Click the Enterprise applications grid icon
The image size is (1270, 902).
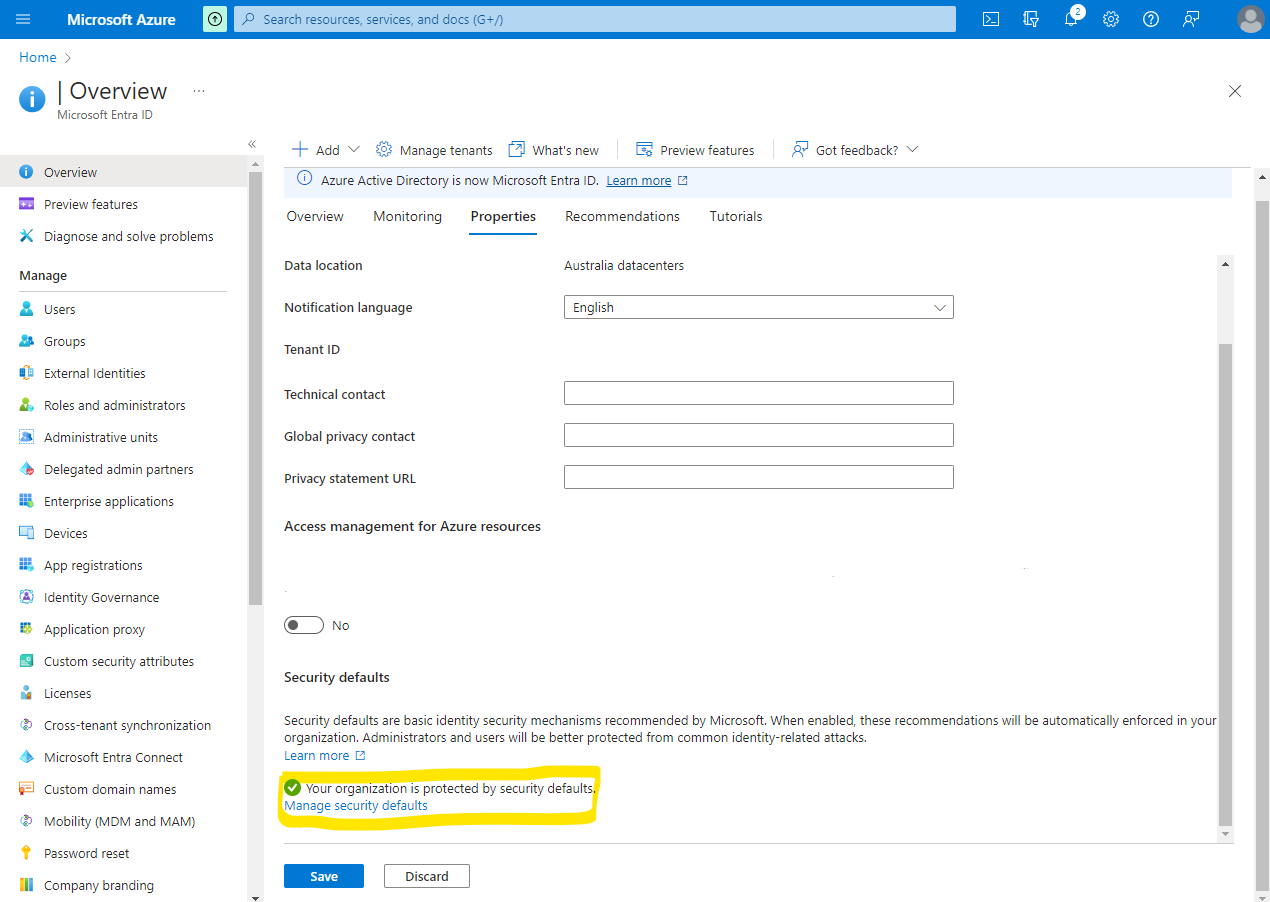27,501
